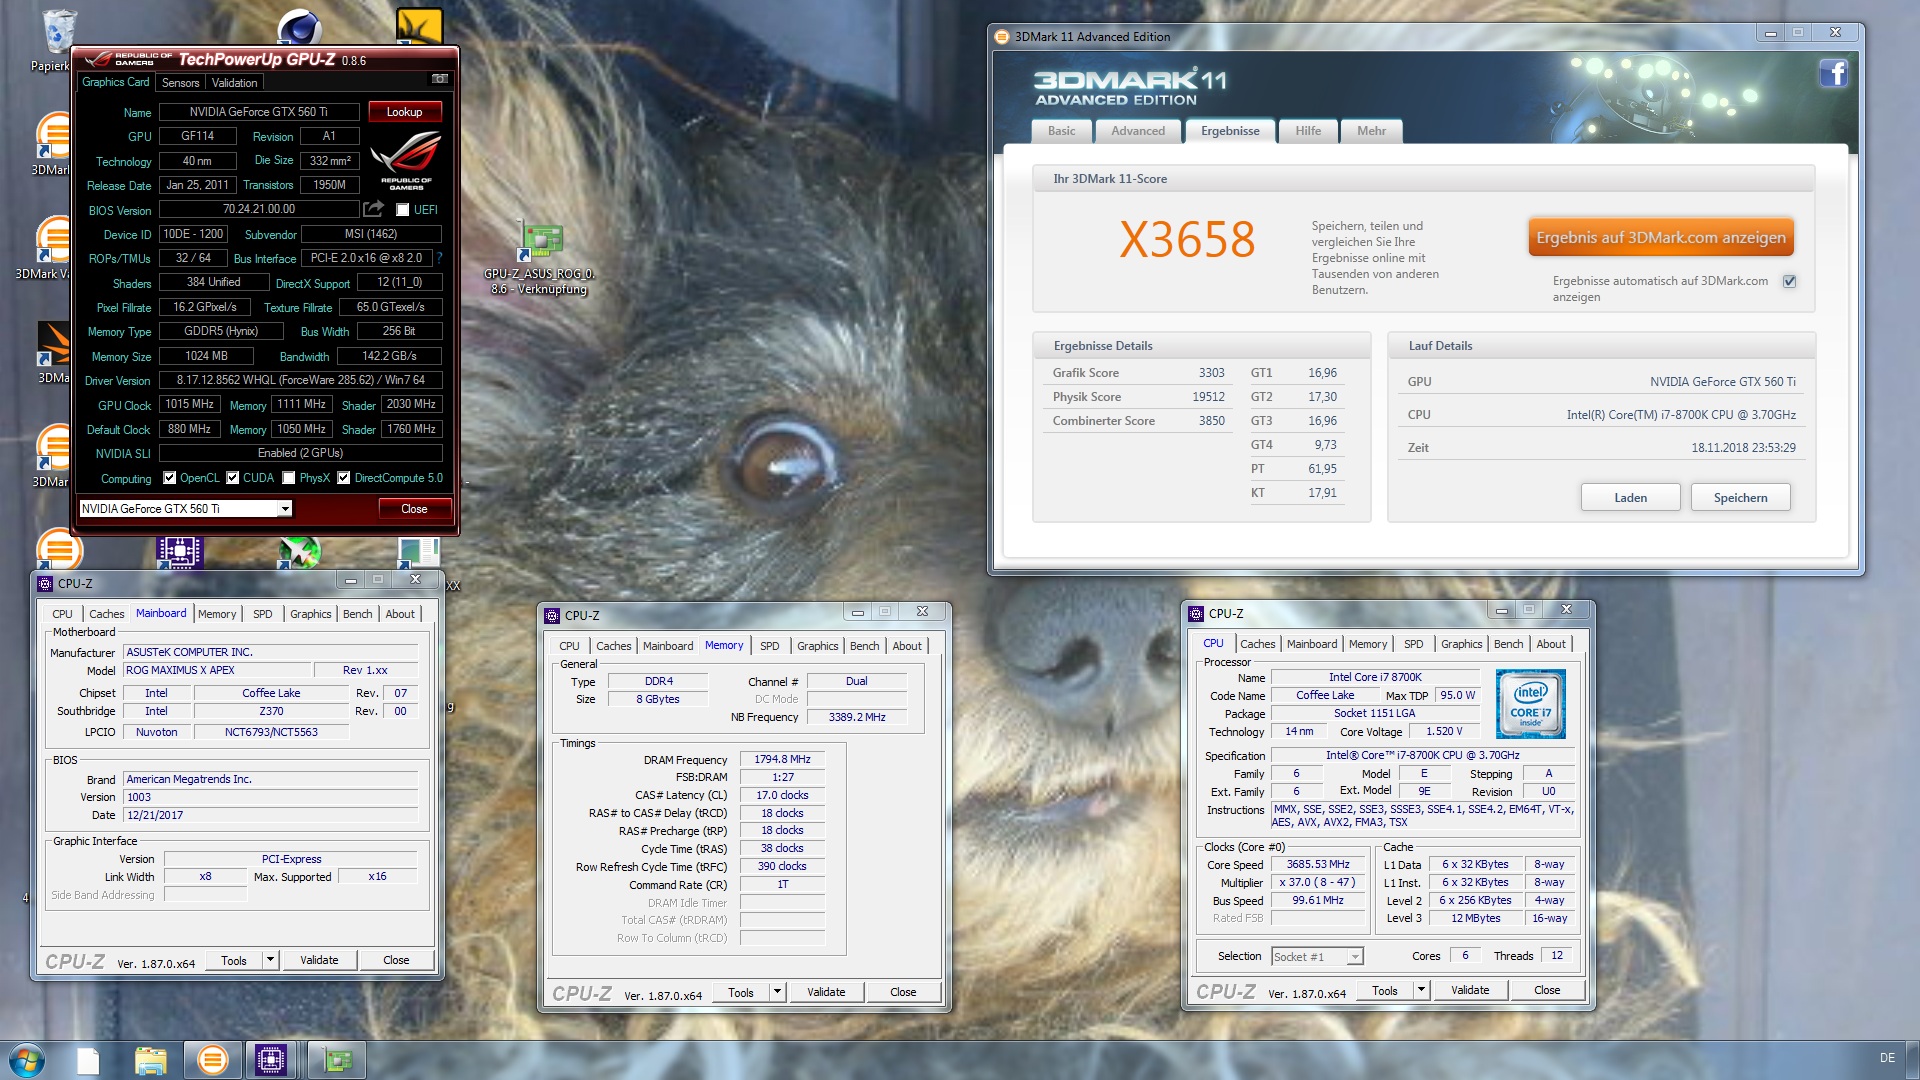Open the green star desktop shortcut icon
1920x1080 pixels.
299,552
